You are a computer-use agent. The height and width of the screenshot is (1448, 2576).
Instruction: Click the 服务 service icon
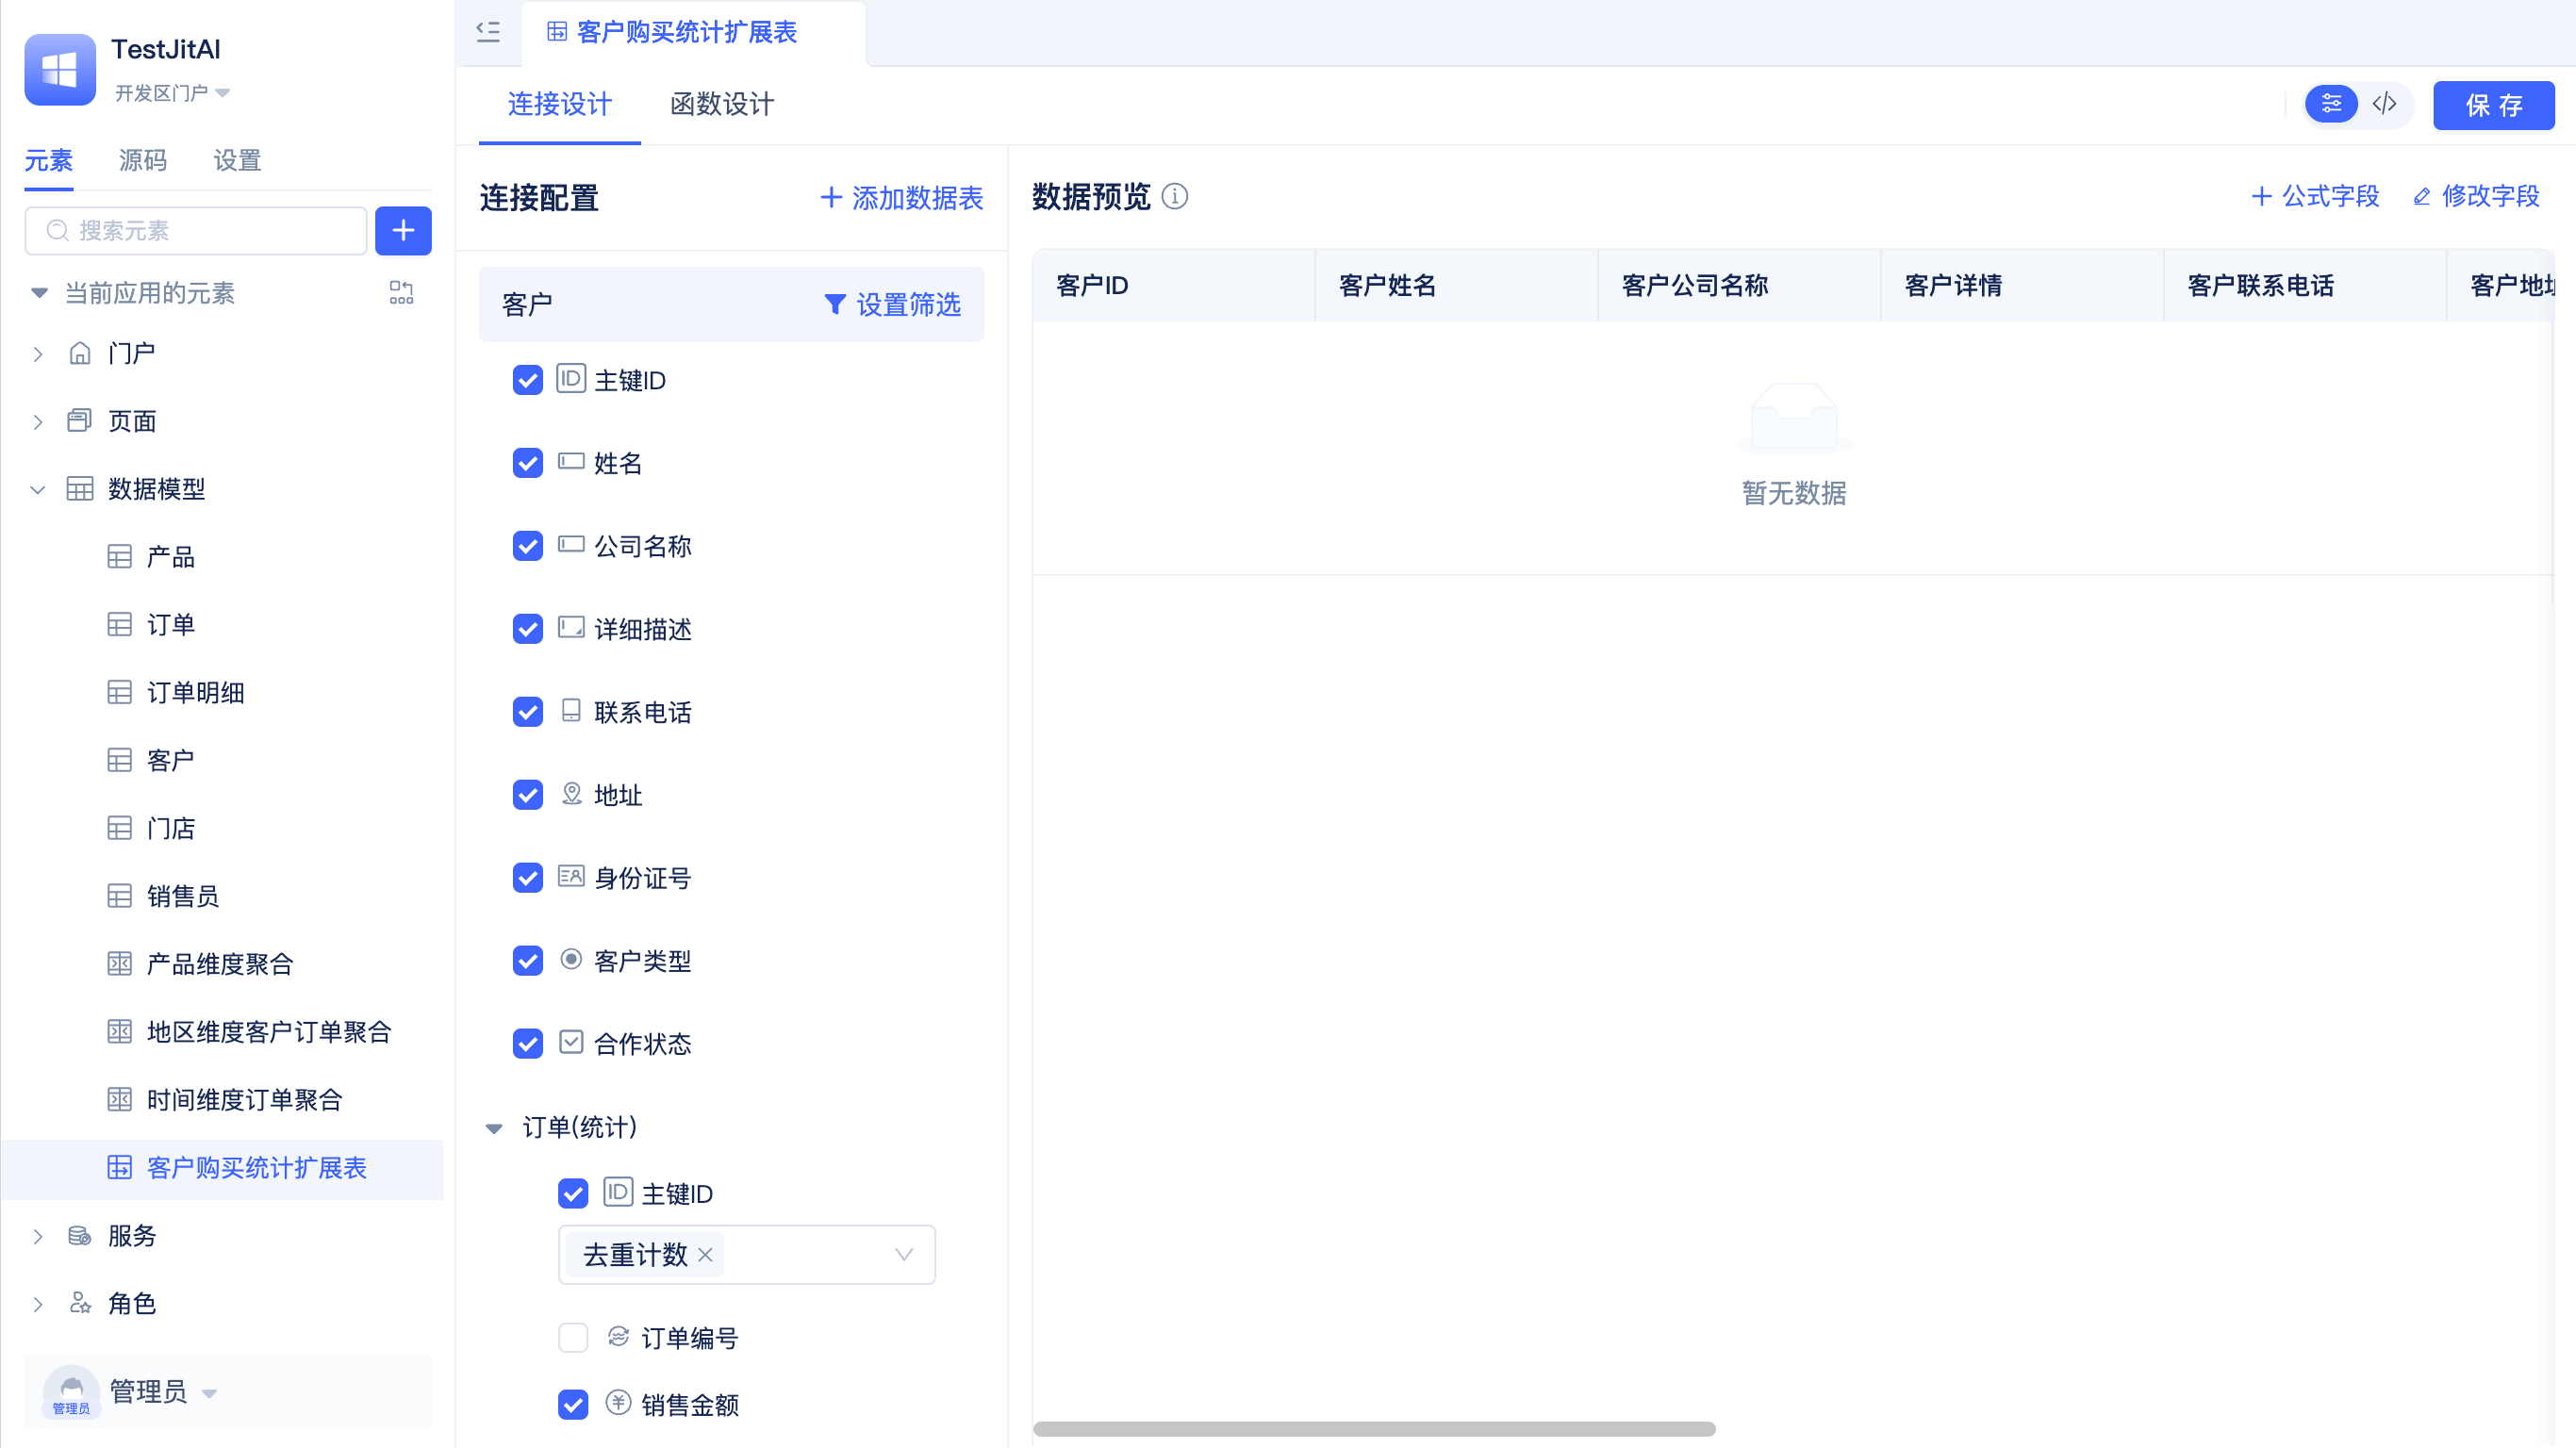[80, 1236]
